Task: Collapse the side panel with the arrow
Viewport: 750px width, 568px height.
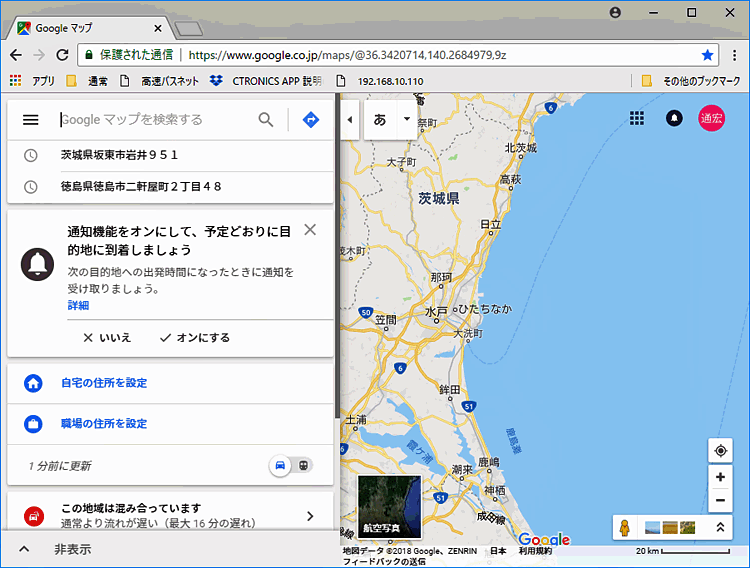Action: (350, 120)
